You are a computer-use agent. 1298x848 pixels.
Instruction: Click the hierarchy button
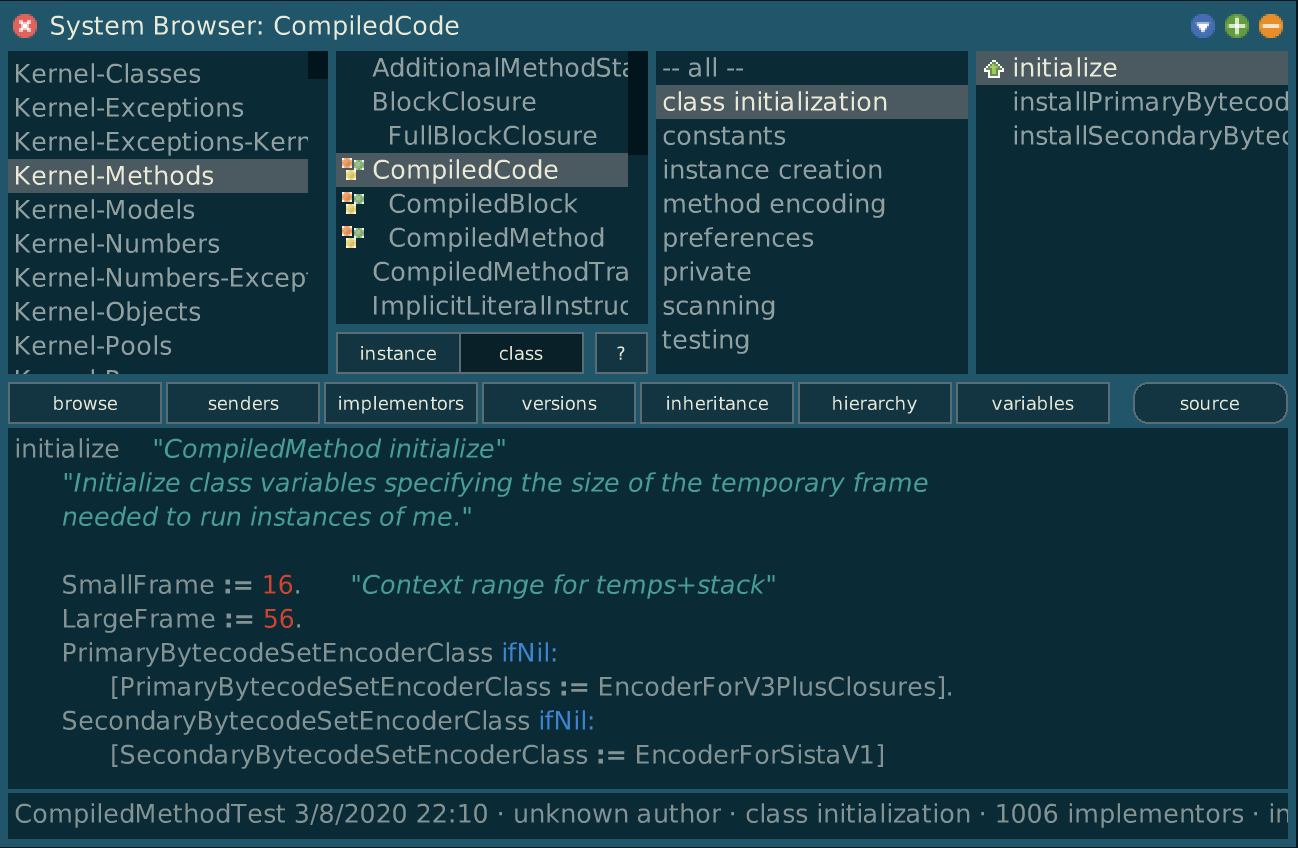pyautogui.click(x=875, y=403)
